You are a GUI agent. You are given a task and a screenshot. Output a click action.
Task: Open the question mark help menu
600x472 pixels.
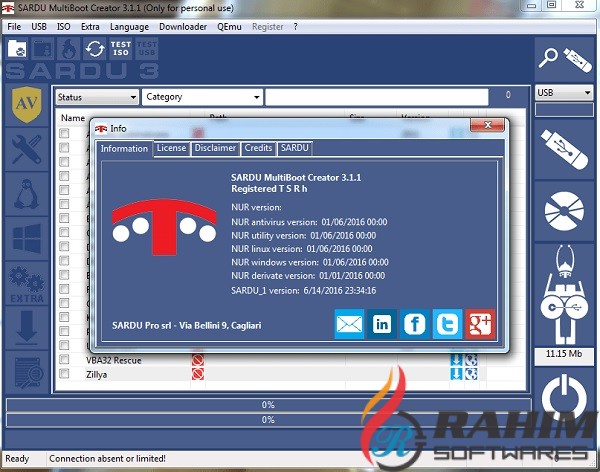295,27
